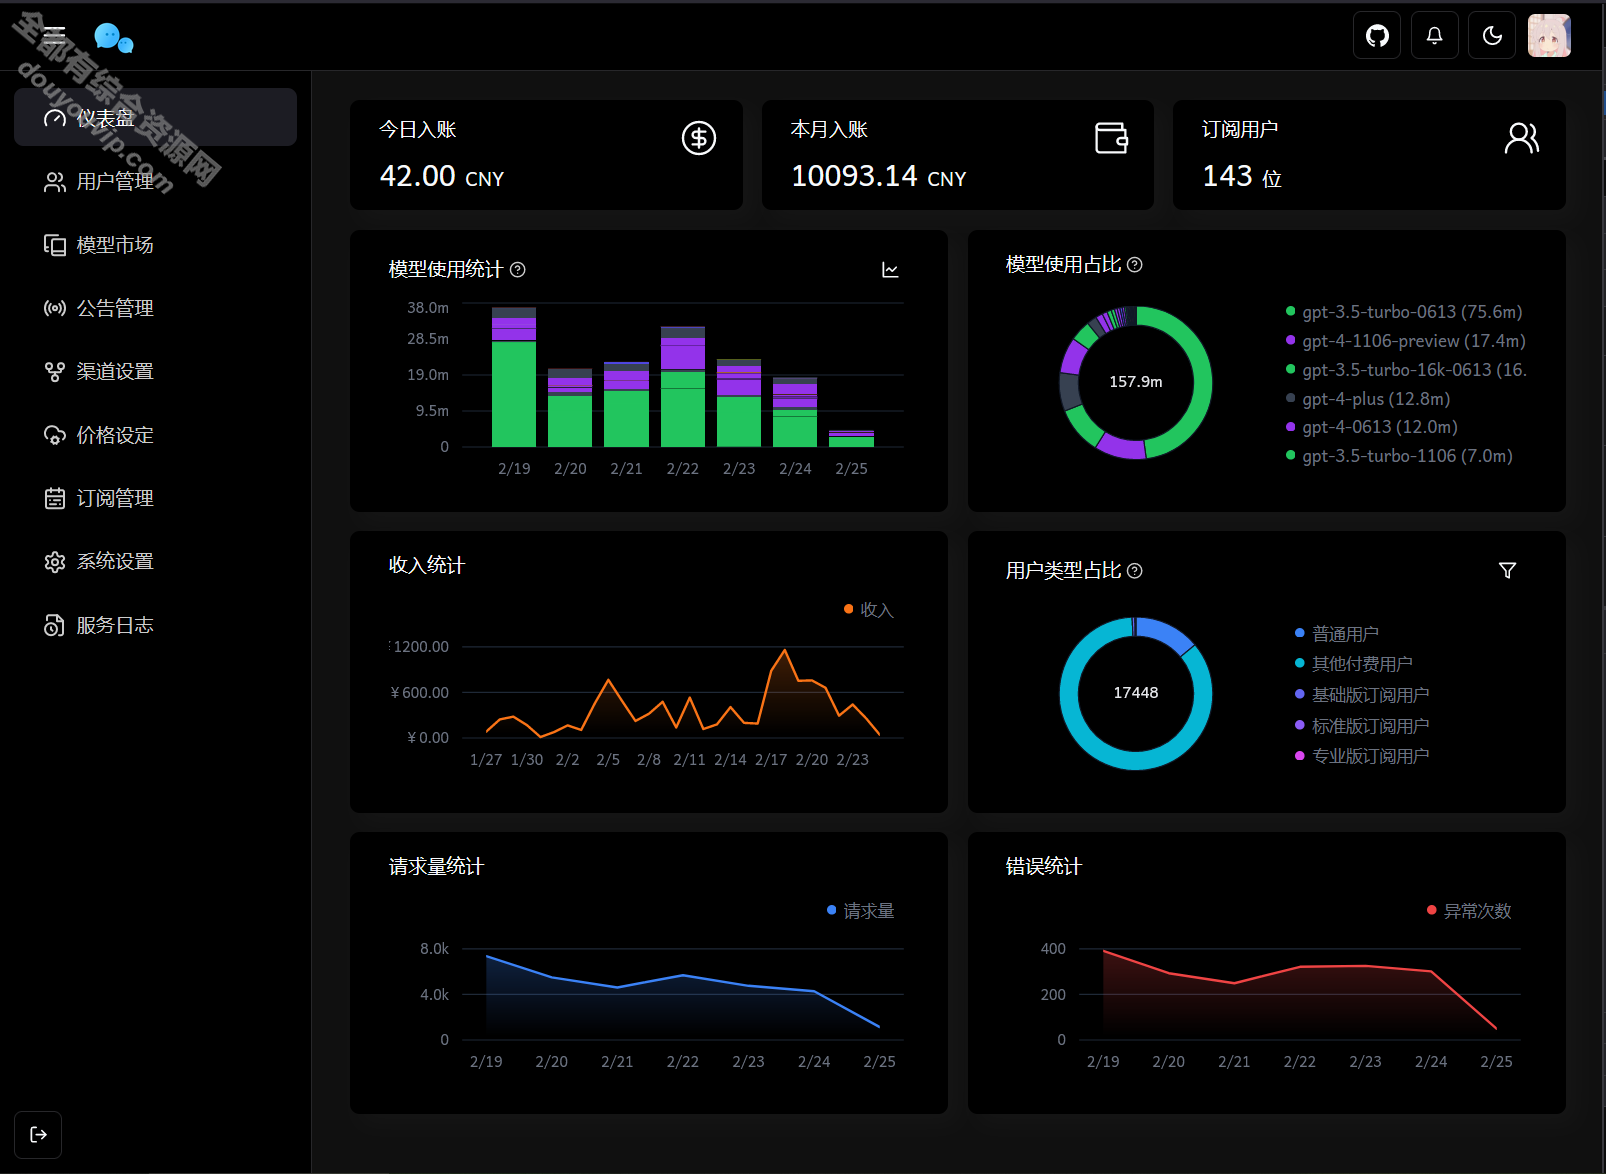1606x1174 pixels.
Task: Toggle gpt-3.5-turbo-1106 legend entry
Action: point(1399,456)
